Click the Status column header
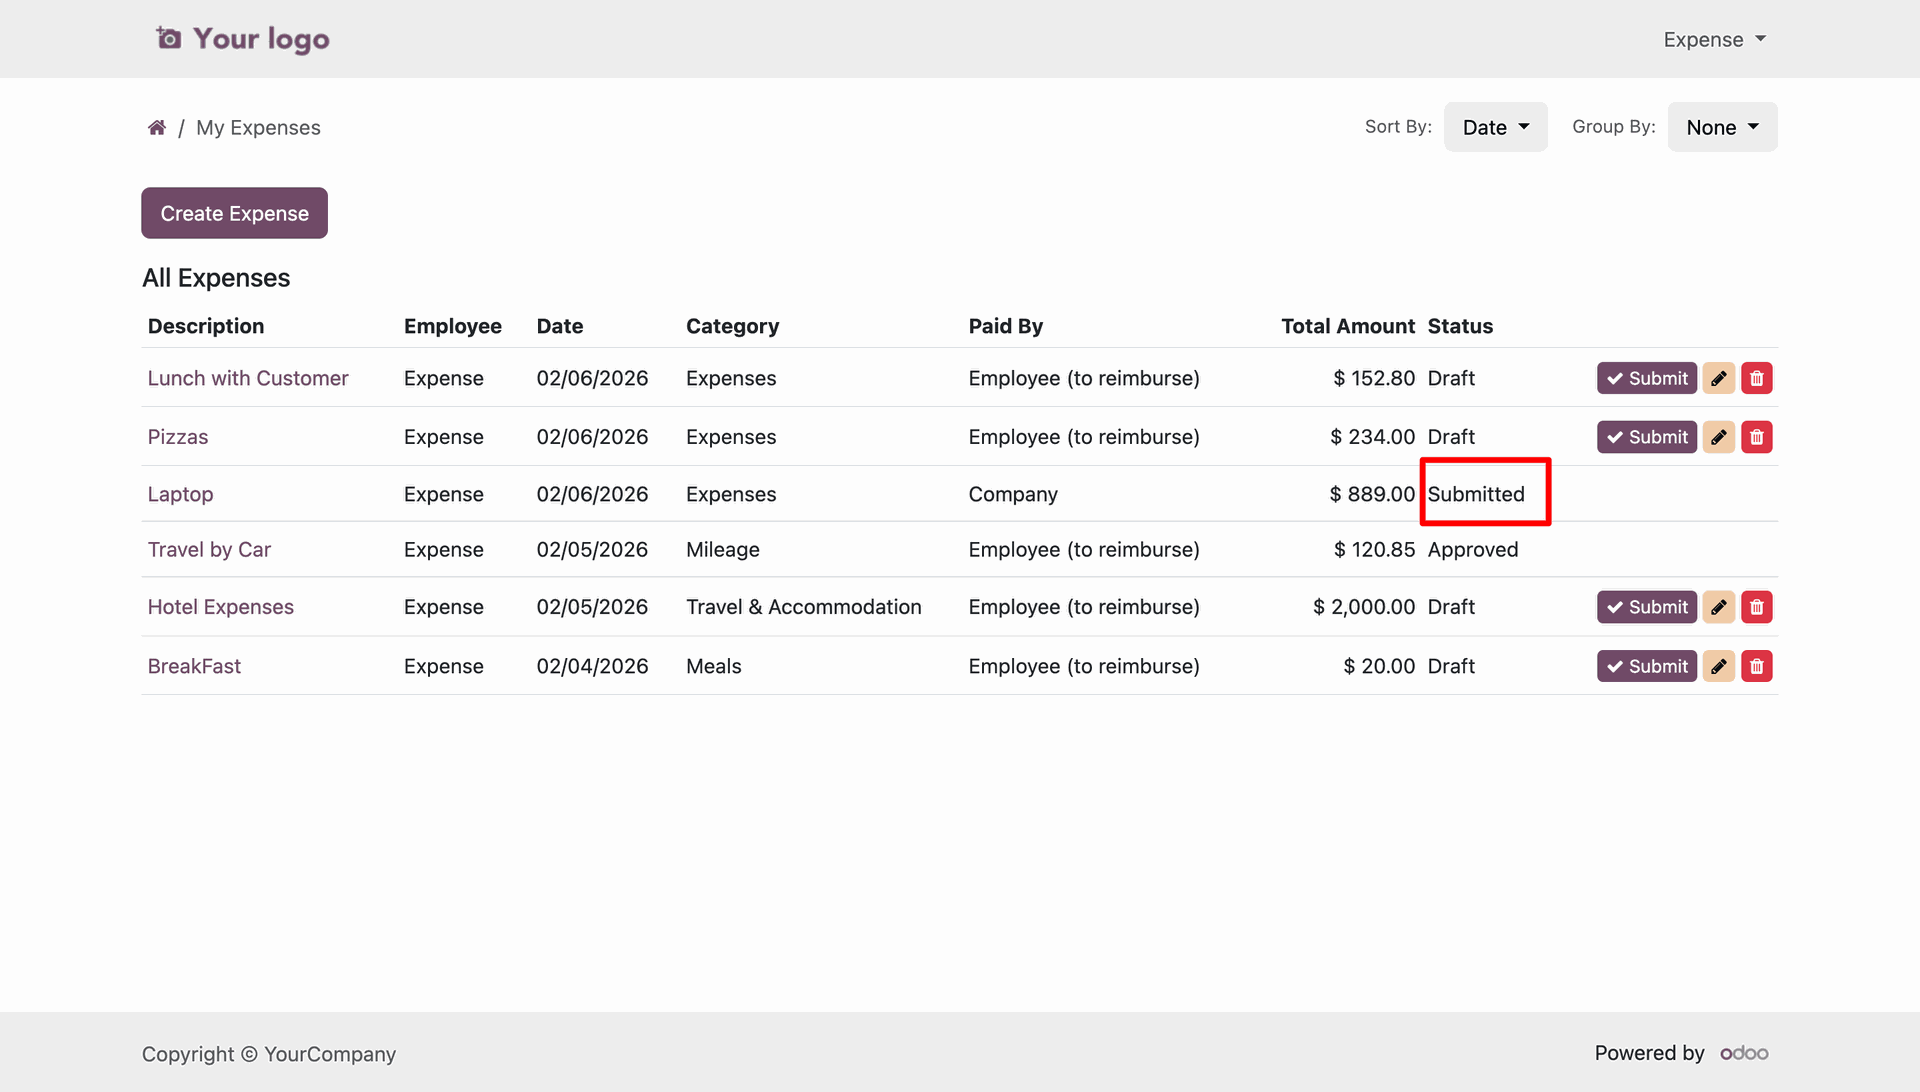The height and width of the screenshot is (1092, 1920). click(1460, 326)
